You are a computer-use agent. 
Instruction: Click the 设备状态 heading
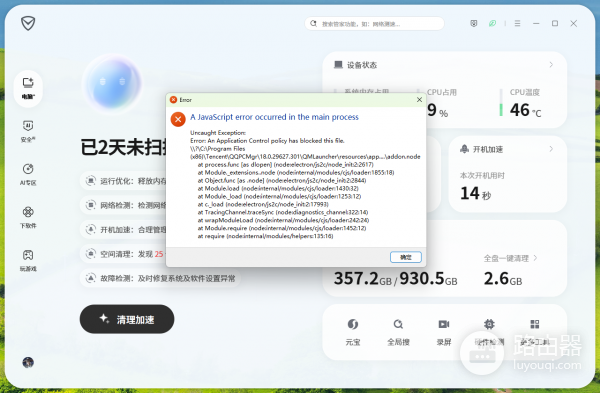tap(362, 65)
